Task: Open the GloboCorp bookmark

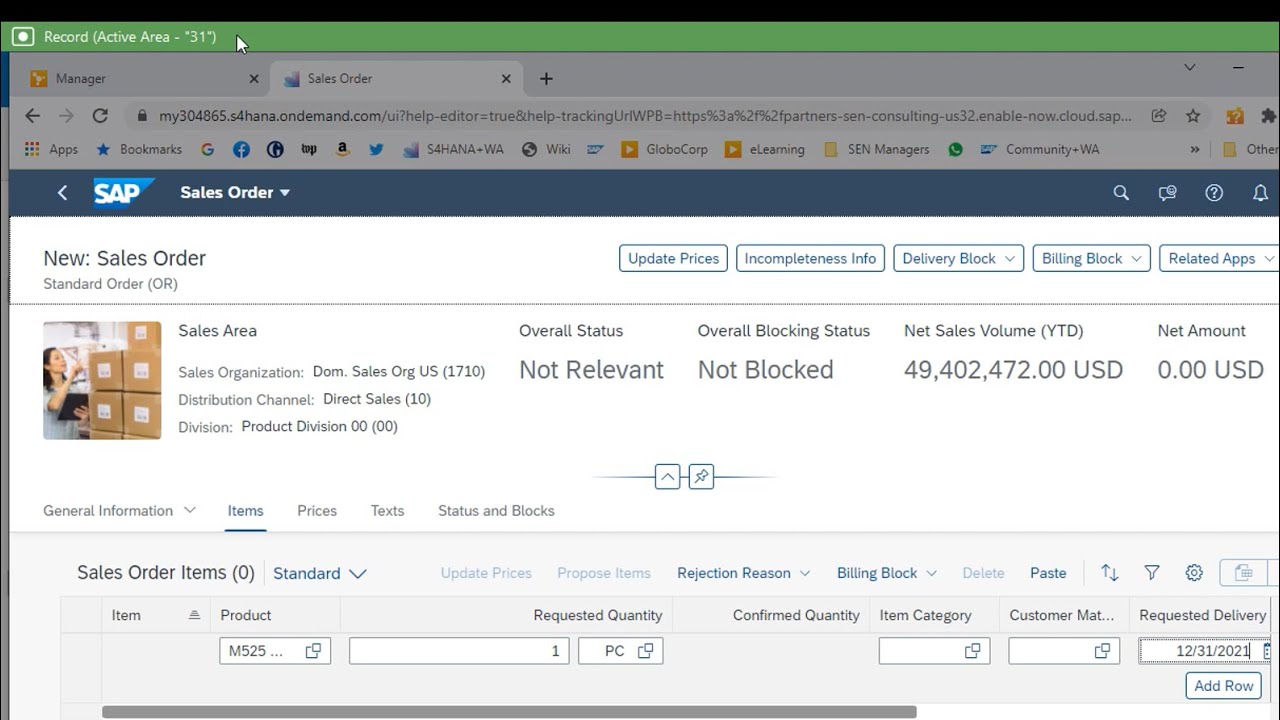Action: [664, 149]
